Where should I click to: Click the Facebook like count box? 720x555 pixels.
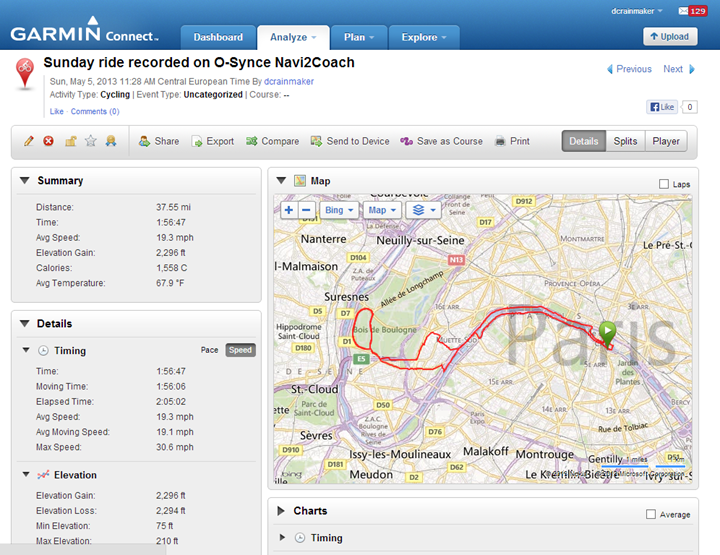[x=689, y=107]
